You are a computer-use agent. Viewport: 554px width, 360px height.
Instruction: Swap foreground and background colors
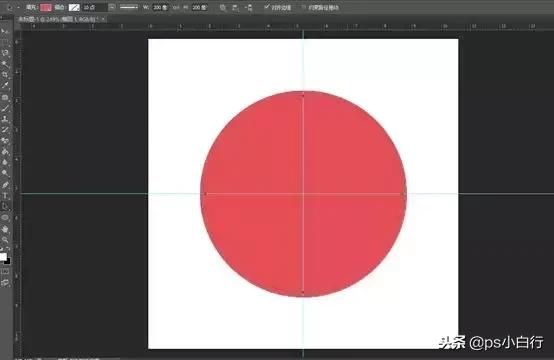pyautogui.click(x=8, y=249)
